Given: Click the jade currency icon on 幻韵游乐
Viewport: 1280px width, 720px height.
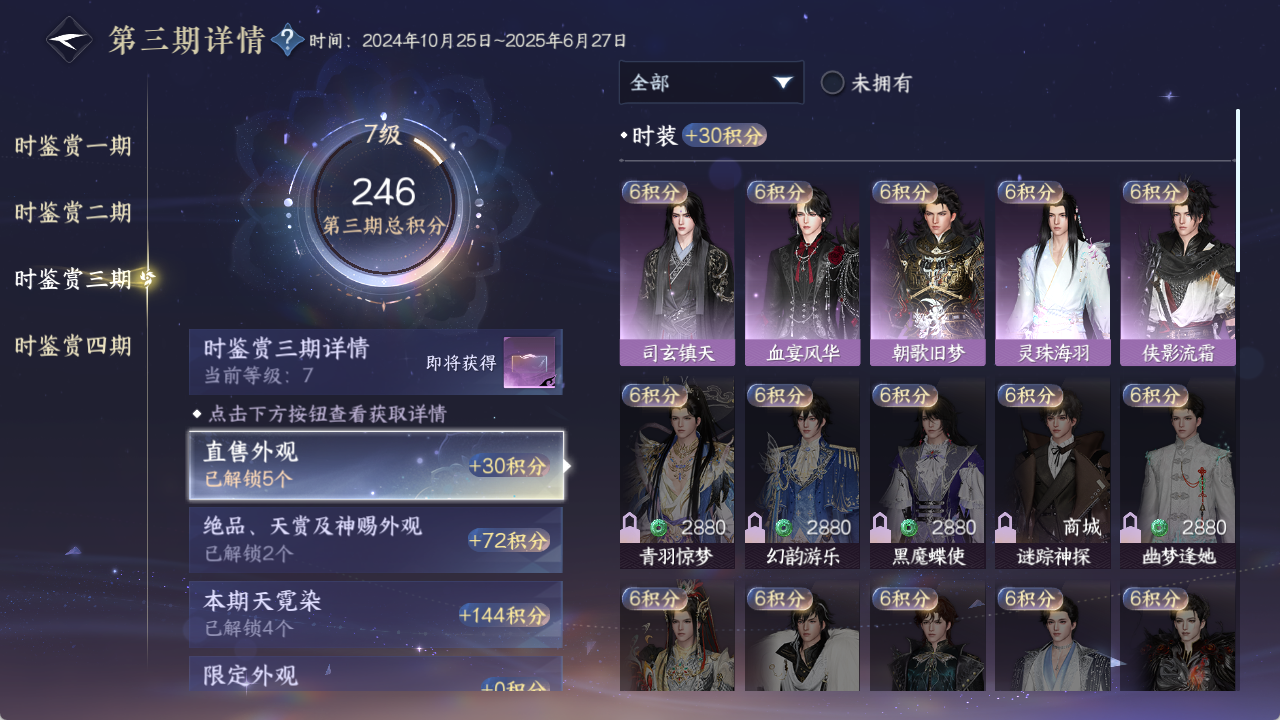Looking at the screenshot, I should (783, 527).
